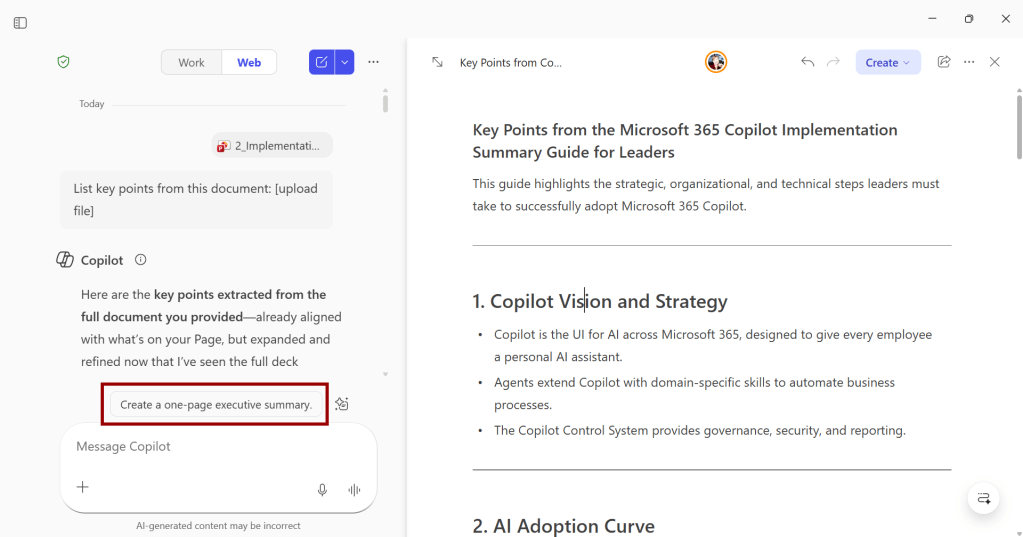Switch to Web mode
The image size is (1023, 537).
[249, 62]
